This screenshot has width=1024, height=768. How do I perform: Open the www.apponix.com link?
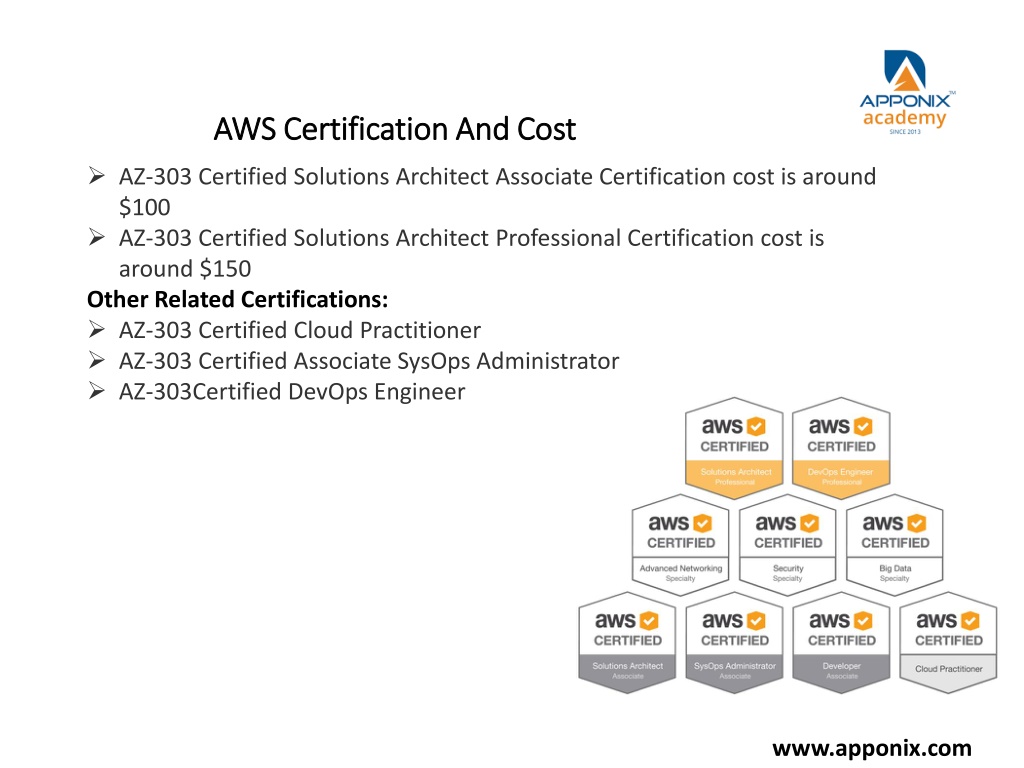pos(872,748)
